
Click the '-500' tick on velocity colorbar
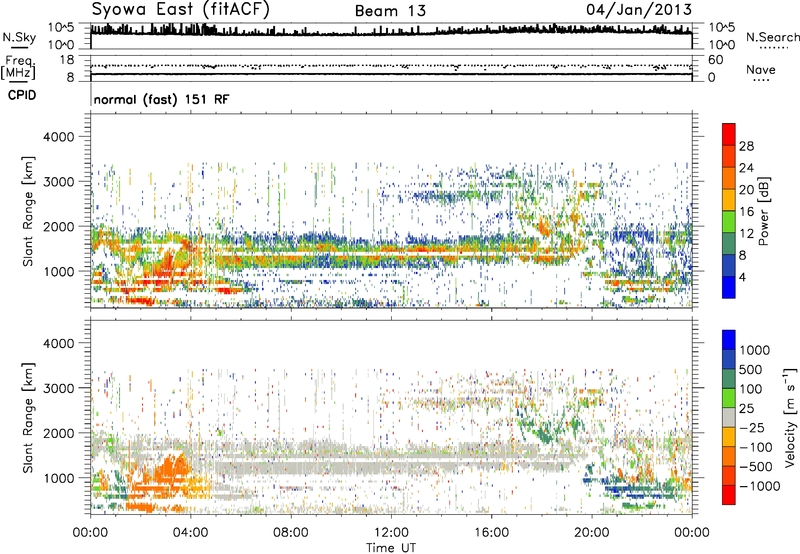756,466
